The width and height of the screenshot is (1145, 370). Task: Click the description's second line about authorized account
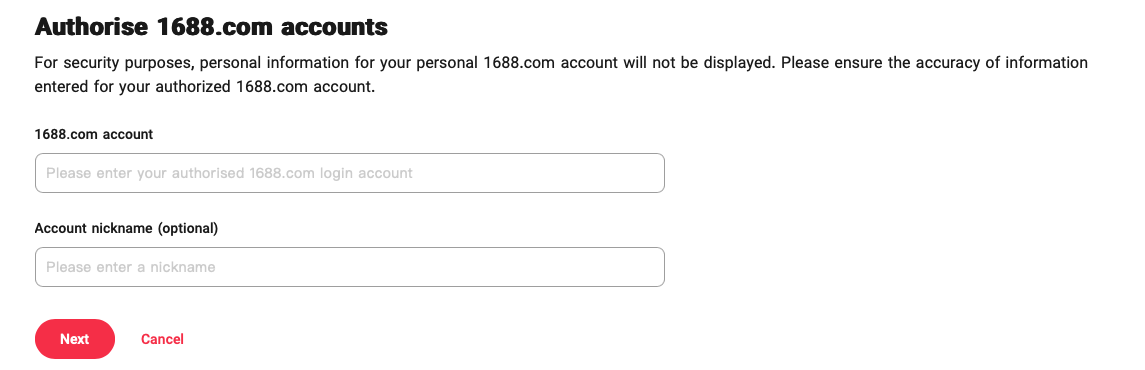tap(204, 87)
